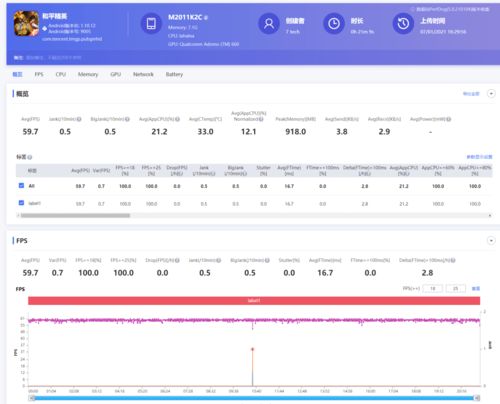Open the GPU tab
500x404 pixels.
coord(116,74)
